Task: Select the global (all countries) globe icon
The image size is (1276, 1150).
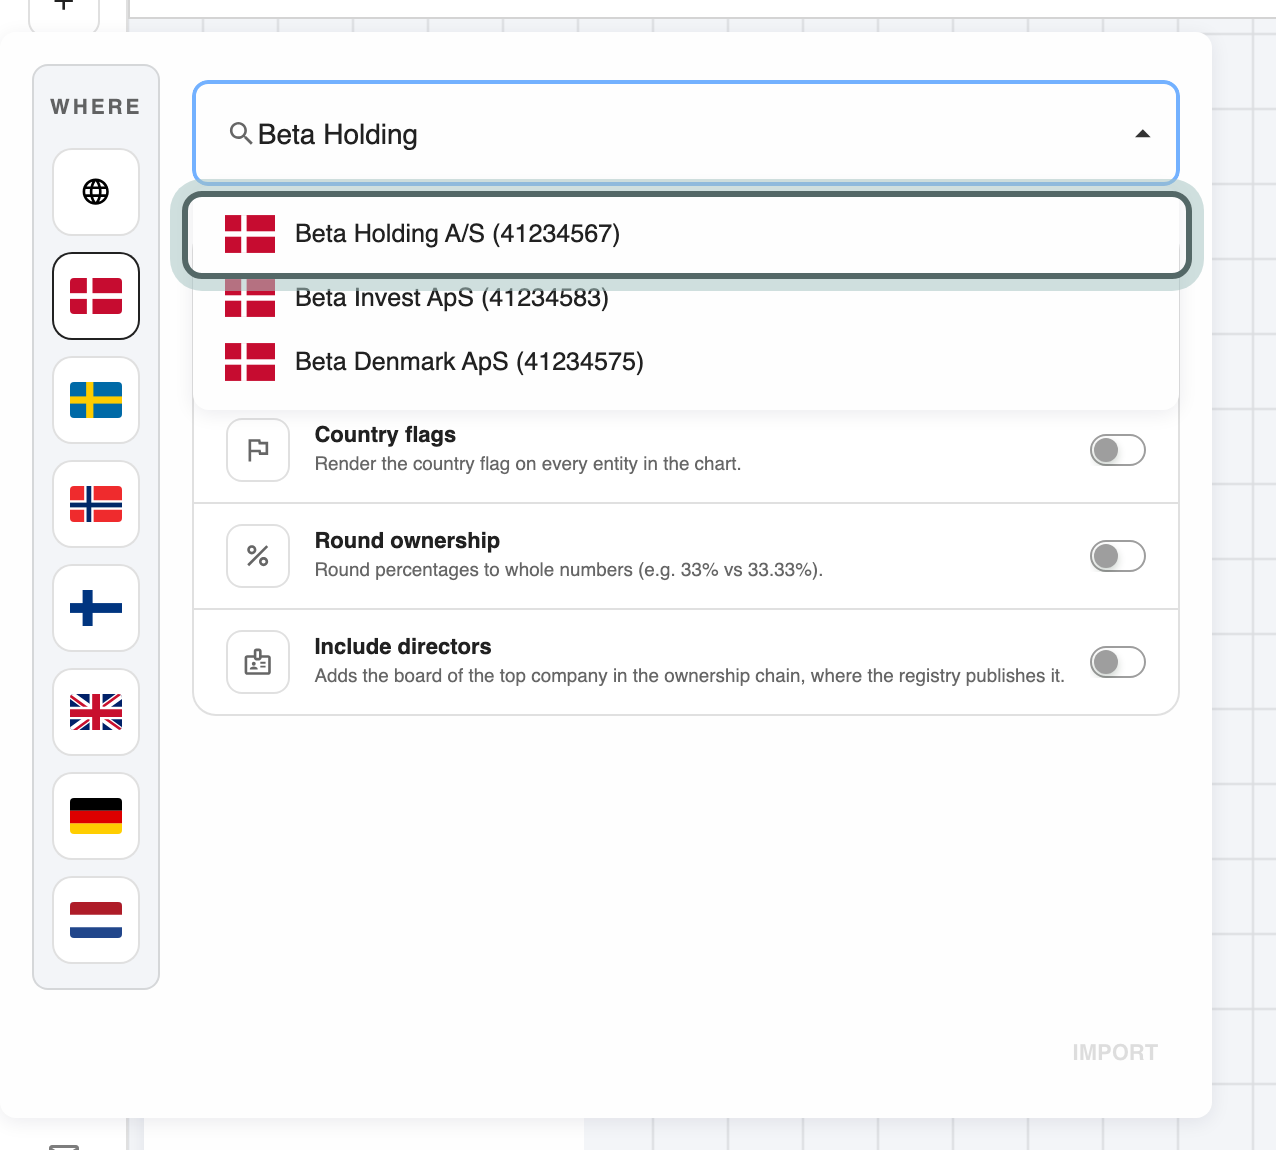Action: click(x=96, y=192)
